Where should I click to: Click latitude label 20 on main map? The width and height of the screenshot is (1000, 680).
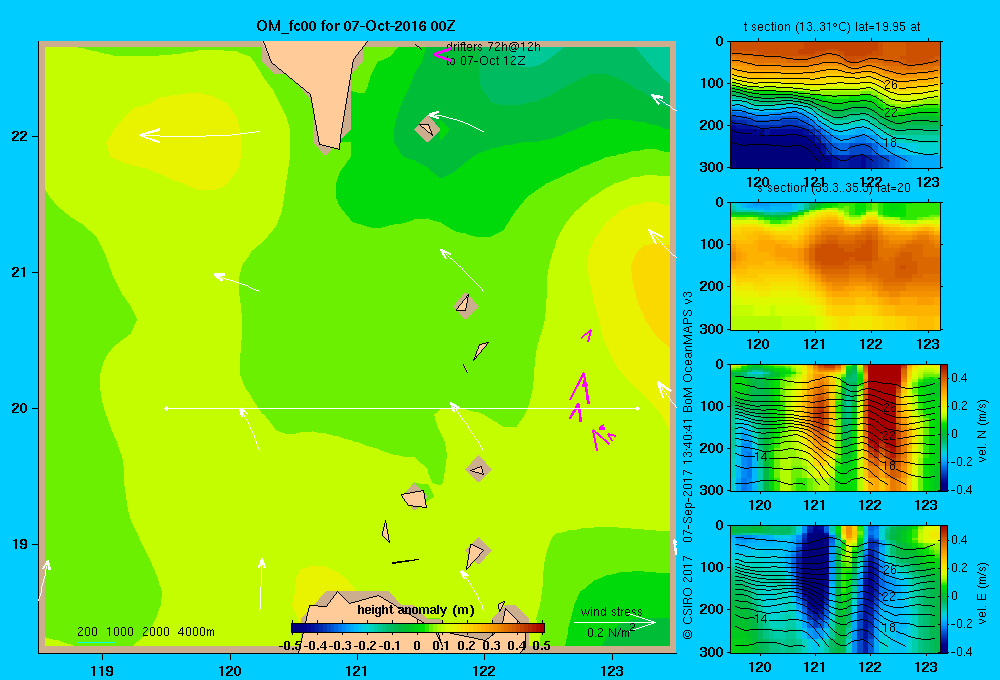19,408
